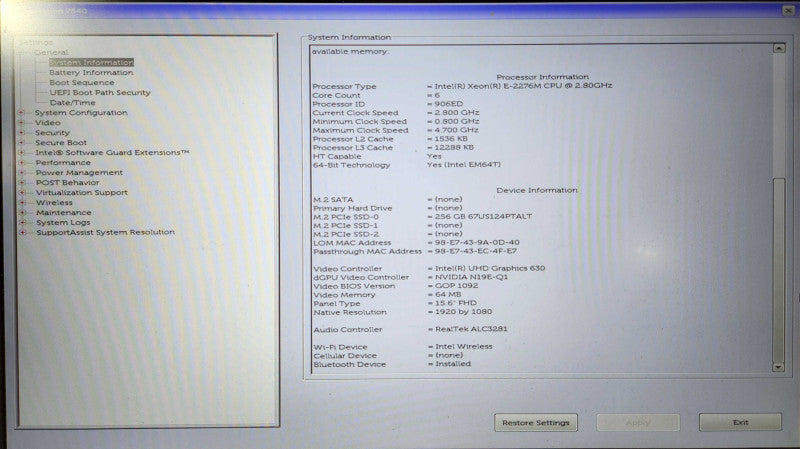Select the Video category label
This screenshot has width=800, height=449.
point(47,122)
